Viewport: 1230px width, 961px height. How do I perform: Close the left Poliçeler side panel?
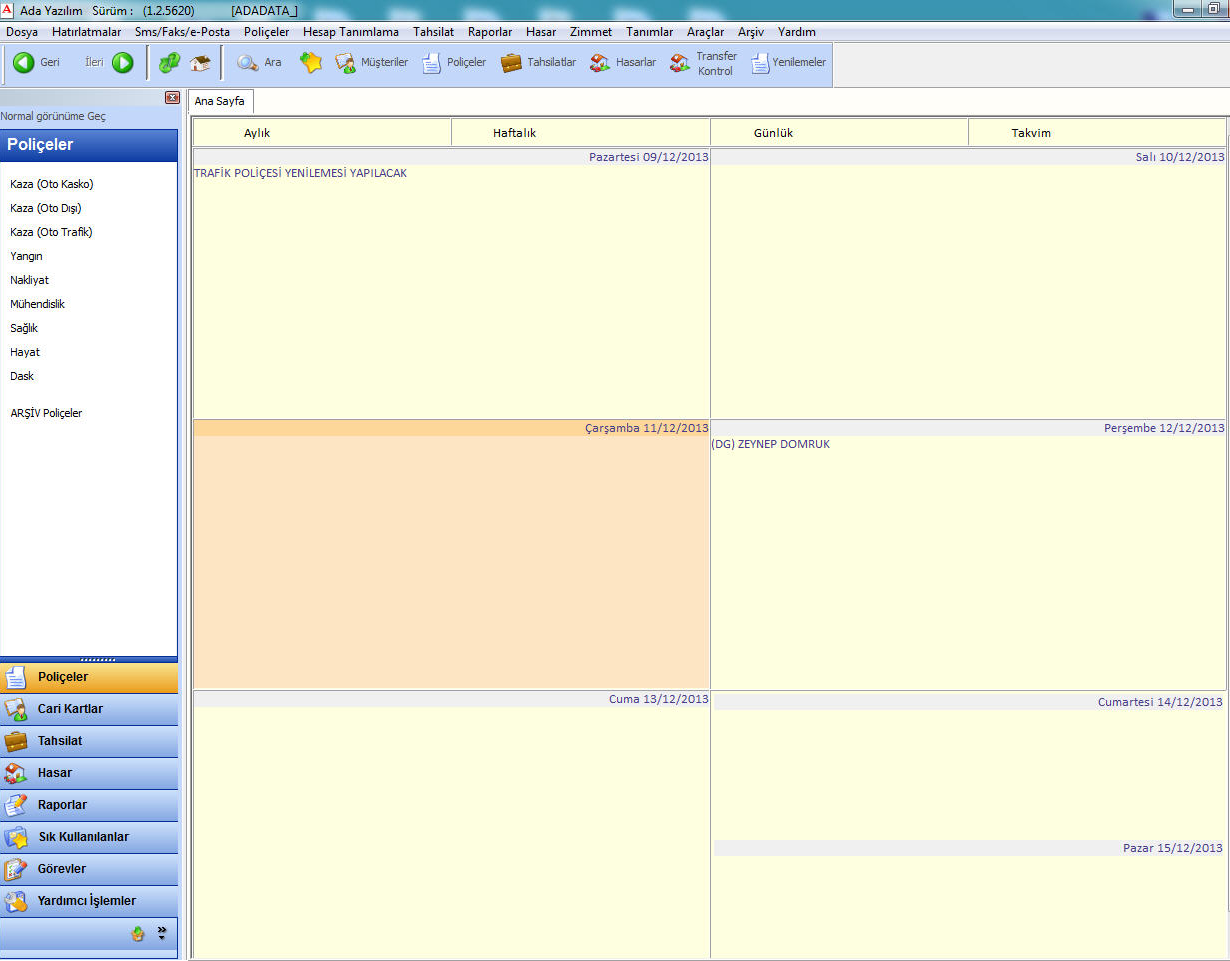(171, 97)
